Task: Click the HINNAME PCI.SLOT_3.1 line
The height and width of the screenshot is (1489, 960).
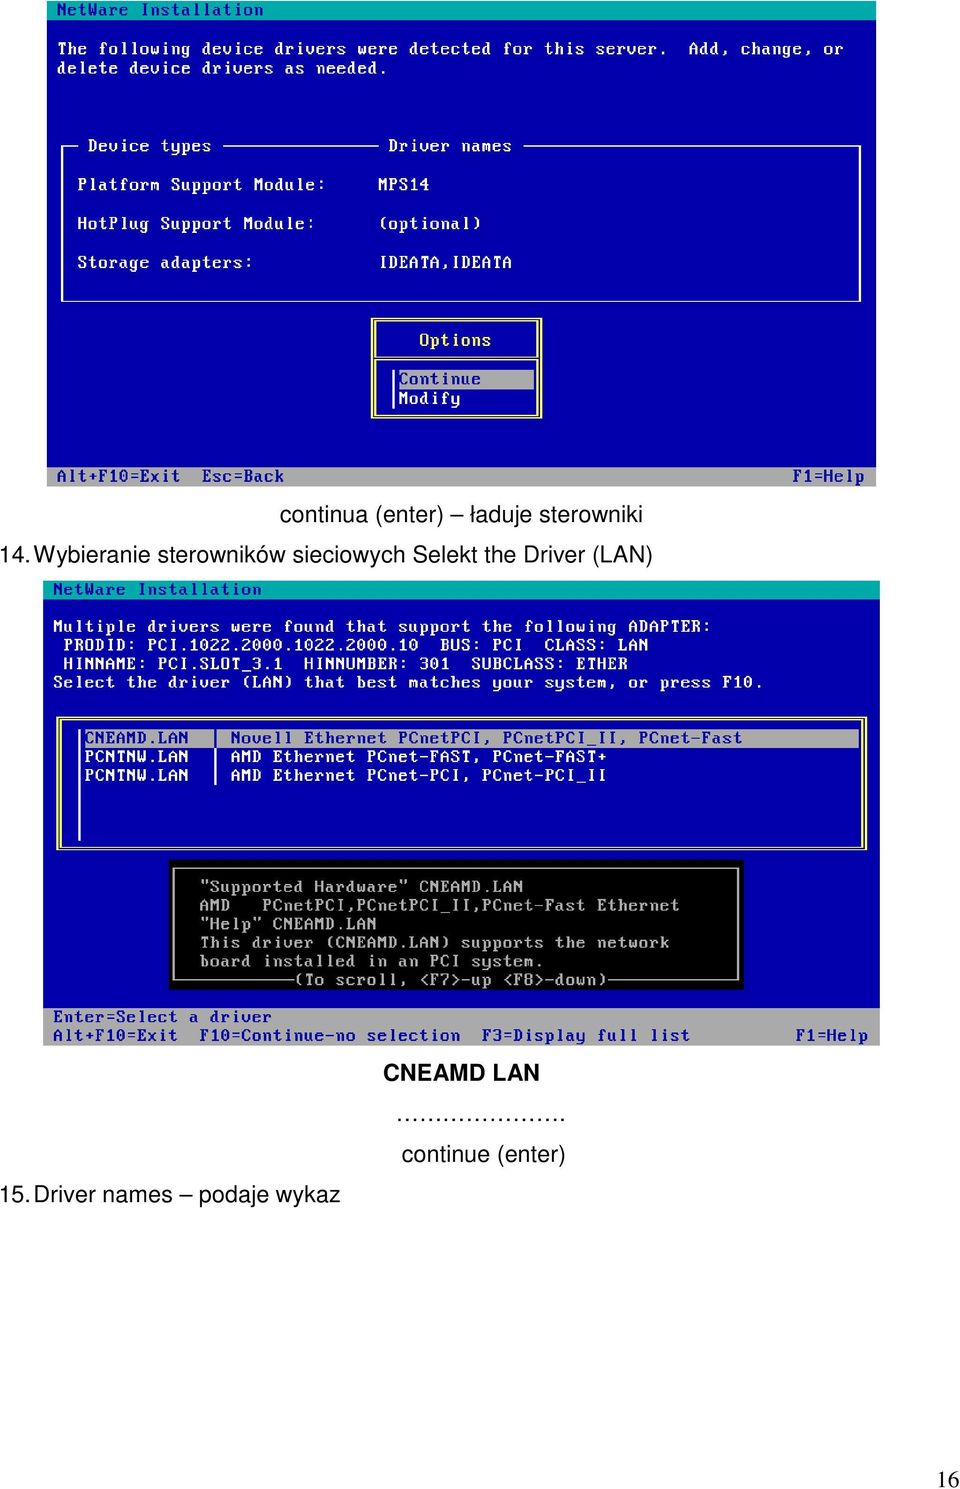Action: 345,663
